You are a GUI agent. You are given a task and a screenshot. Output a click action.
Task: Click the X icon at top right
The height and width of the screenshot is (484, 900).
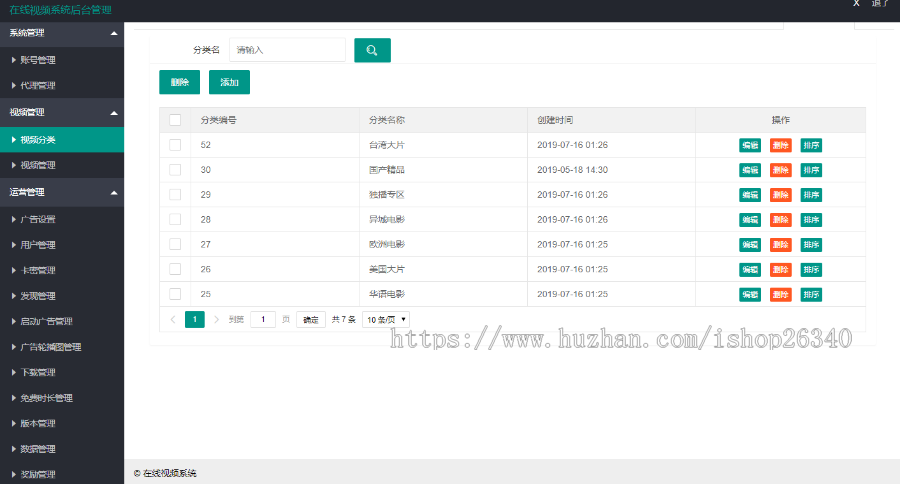856,3
